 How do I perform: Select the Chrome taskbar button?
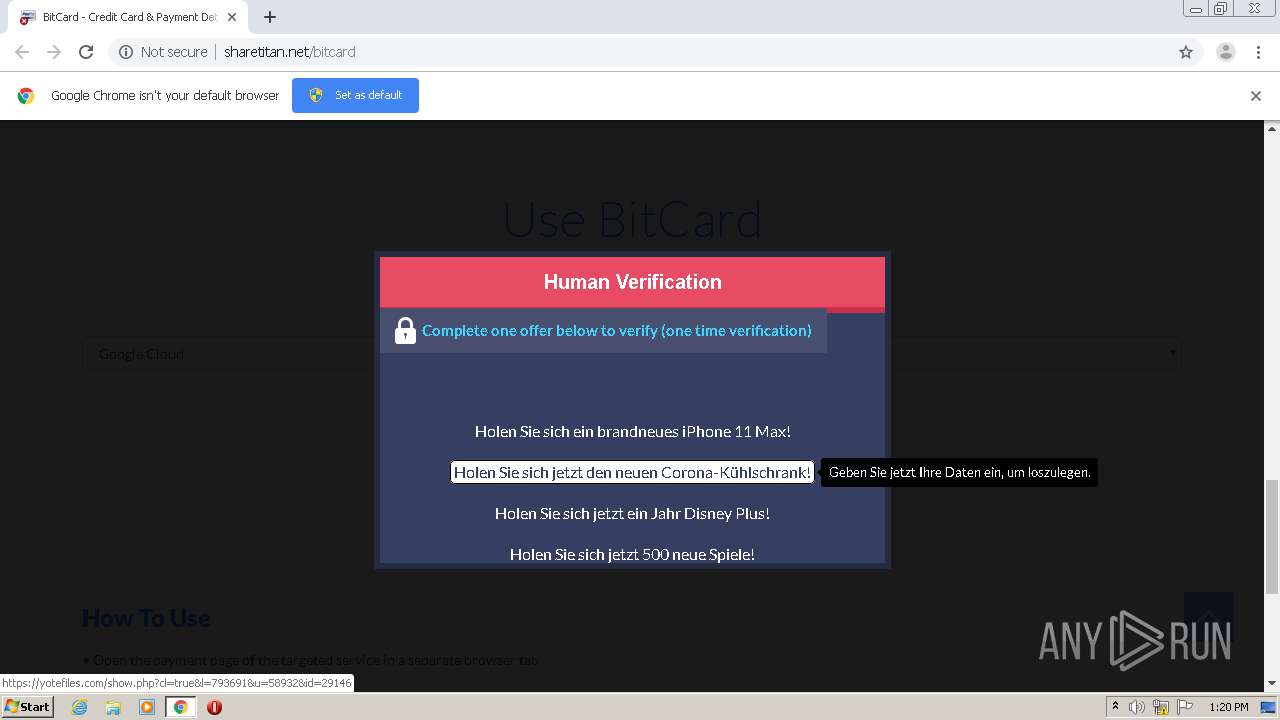[180, 707]
